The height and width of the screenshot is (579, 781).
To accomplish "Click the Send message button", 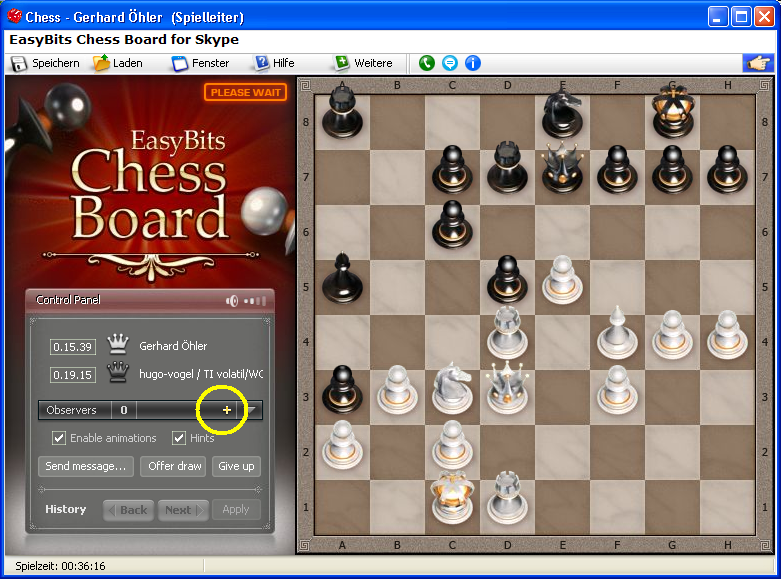I will (86, 466).
